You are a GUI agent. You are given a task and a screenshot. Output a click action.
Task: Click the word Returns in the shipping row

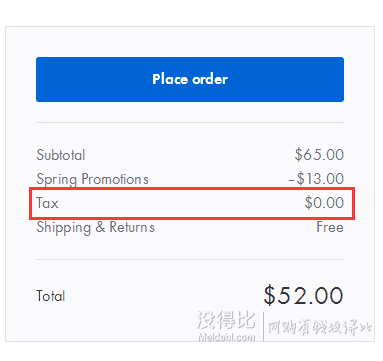click(x=132, y=227)
